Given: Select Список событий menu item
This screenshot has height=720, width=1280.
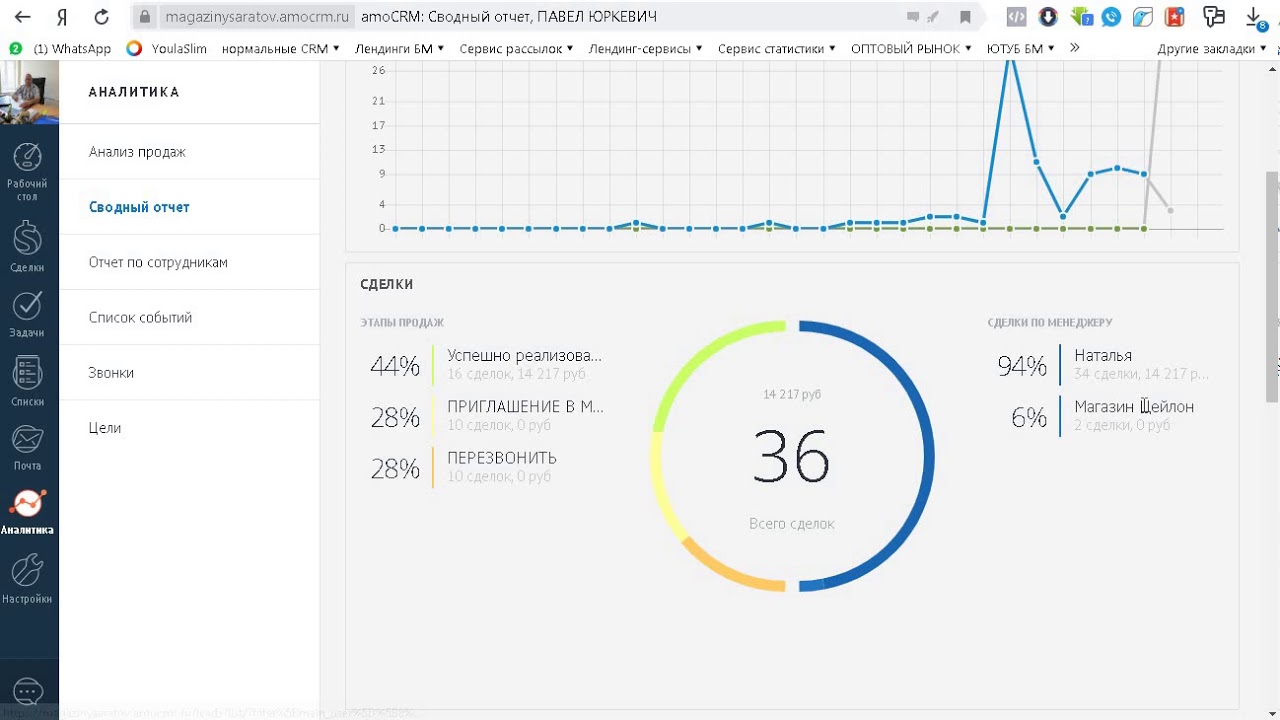Looking at the screenshot, I should click(x=189, y=317).
